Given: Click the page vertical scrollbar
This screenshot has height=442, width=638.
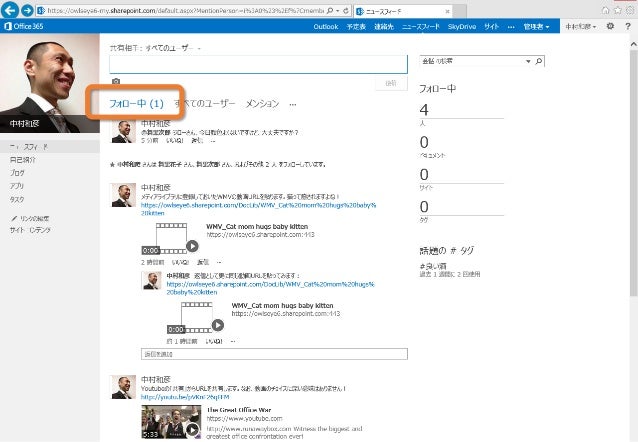Looking at the screenshot, I should 634,175.
